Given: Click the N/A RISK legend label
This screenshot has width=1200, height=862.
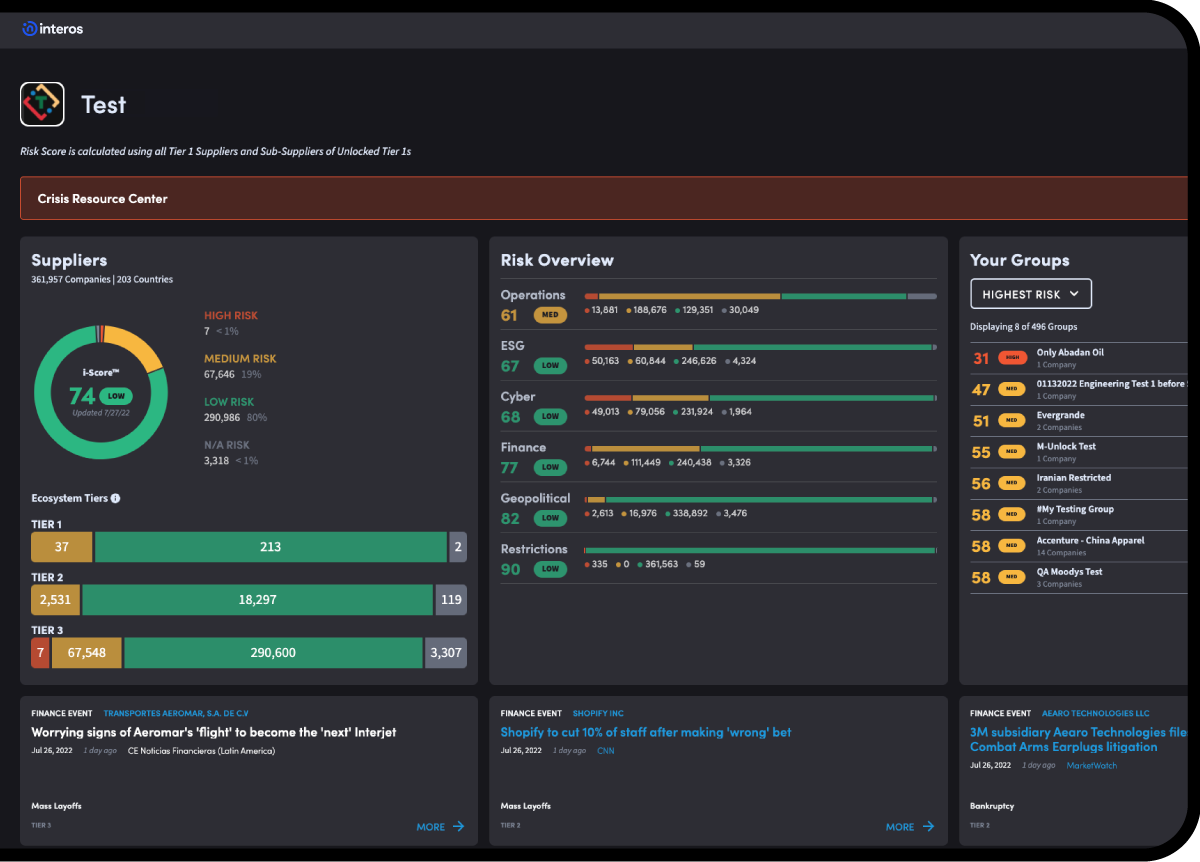Looking at the screenshot, I should 227,445.
